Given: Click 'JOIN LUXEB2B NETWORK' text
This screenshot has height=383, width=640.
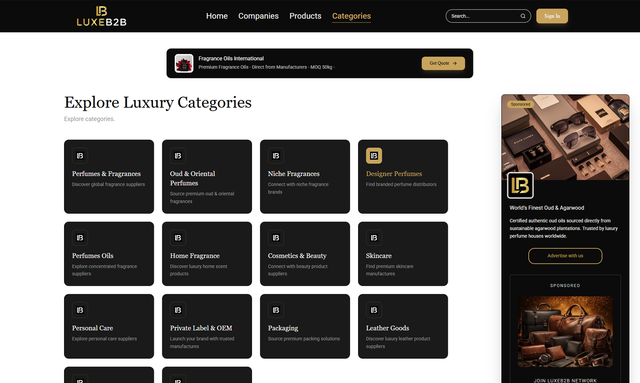Looking at the screenshot, I should click(565, 381).
